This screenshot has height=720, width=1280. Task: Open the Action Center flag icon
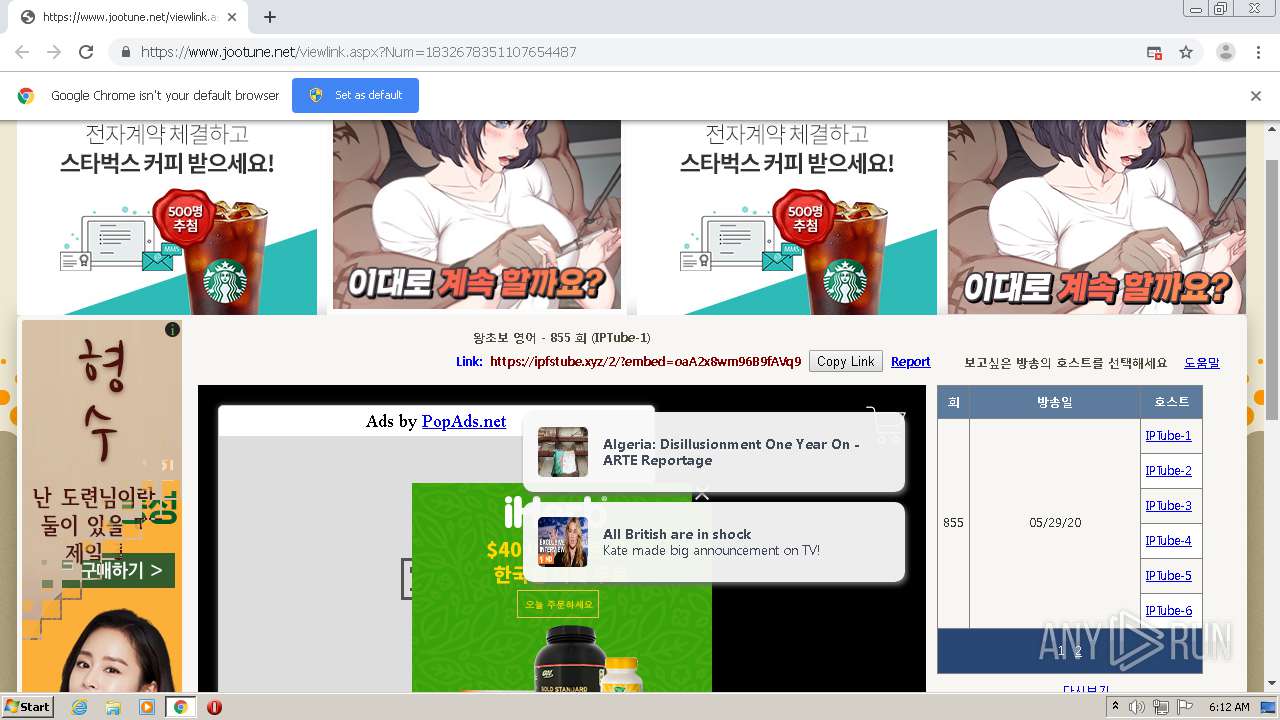(1185, 707)
